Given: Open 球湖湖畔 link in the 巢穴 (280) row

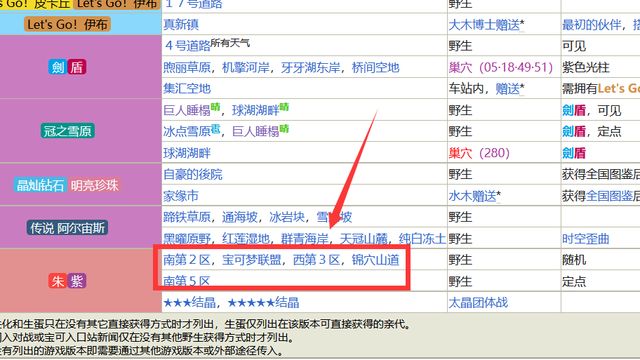Looking at the screenshot, I should pyautogui.click(x=187, y=153).
